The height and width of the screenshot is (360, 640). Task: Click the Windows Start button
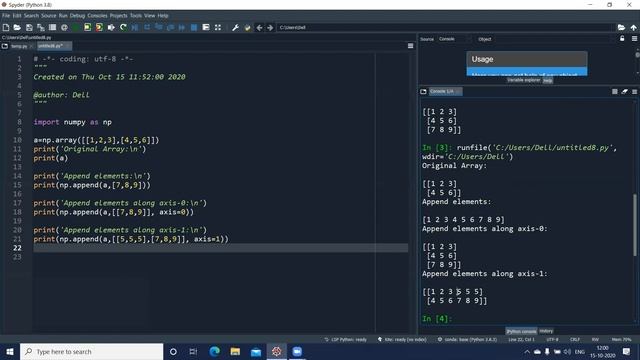click(x=10, y=351)
